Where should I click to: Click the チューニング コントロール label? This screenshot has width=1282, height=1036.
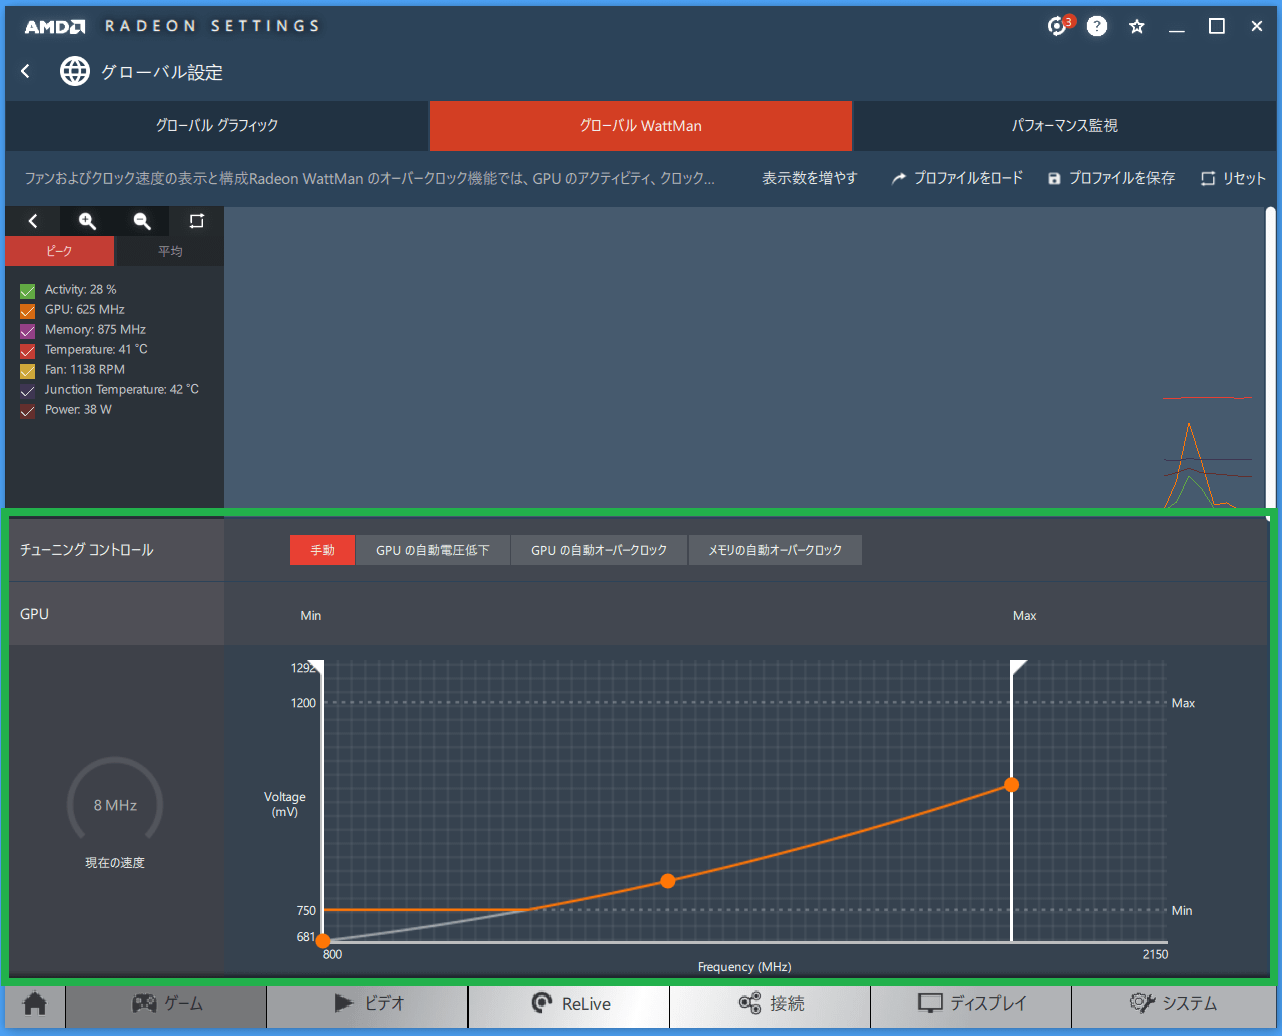pyautogui.click(x=87, y=550)
